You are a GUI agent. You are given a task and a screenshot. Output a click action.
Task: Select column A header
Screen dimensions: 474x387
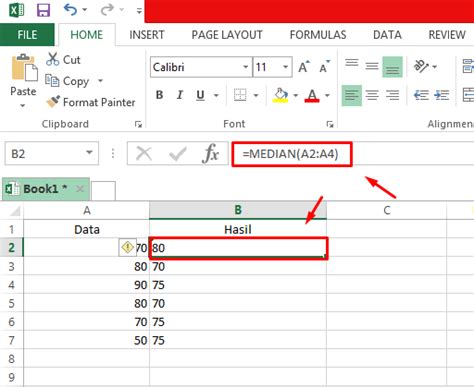pos(87,210)
